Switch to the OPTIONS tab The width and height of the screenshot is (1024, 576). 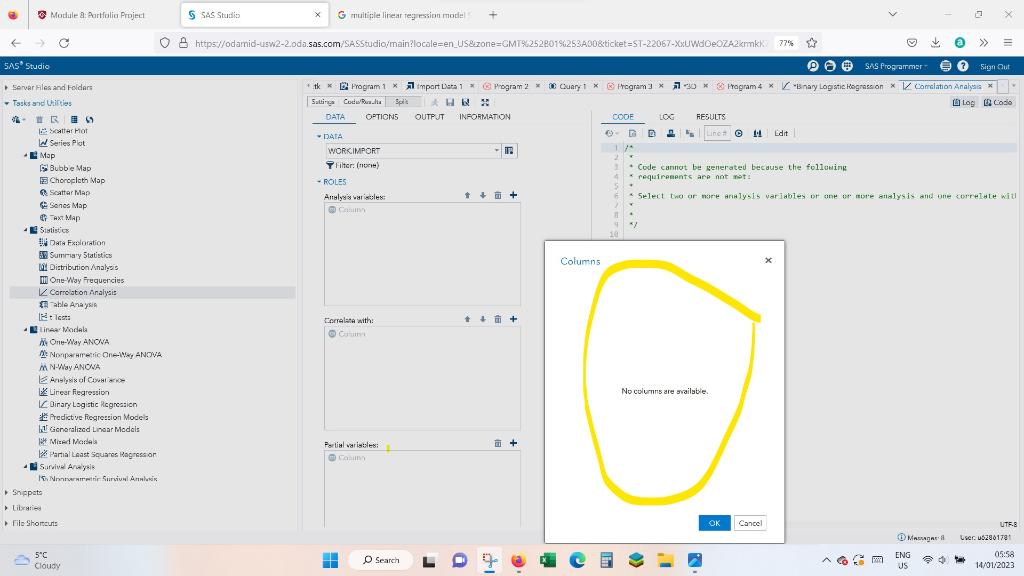click(x=383, y=117)
